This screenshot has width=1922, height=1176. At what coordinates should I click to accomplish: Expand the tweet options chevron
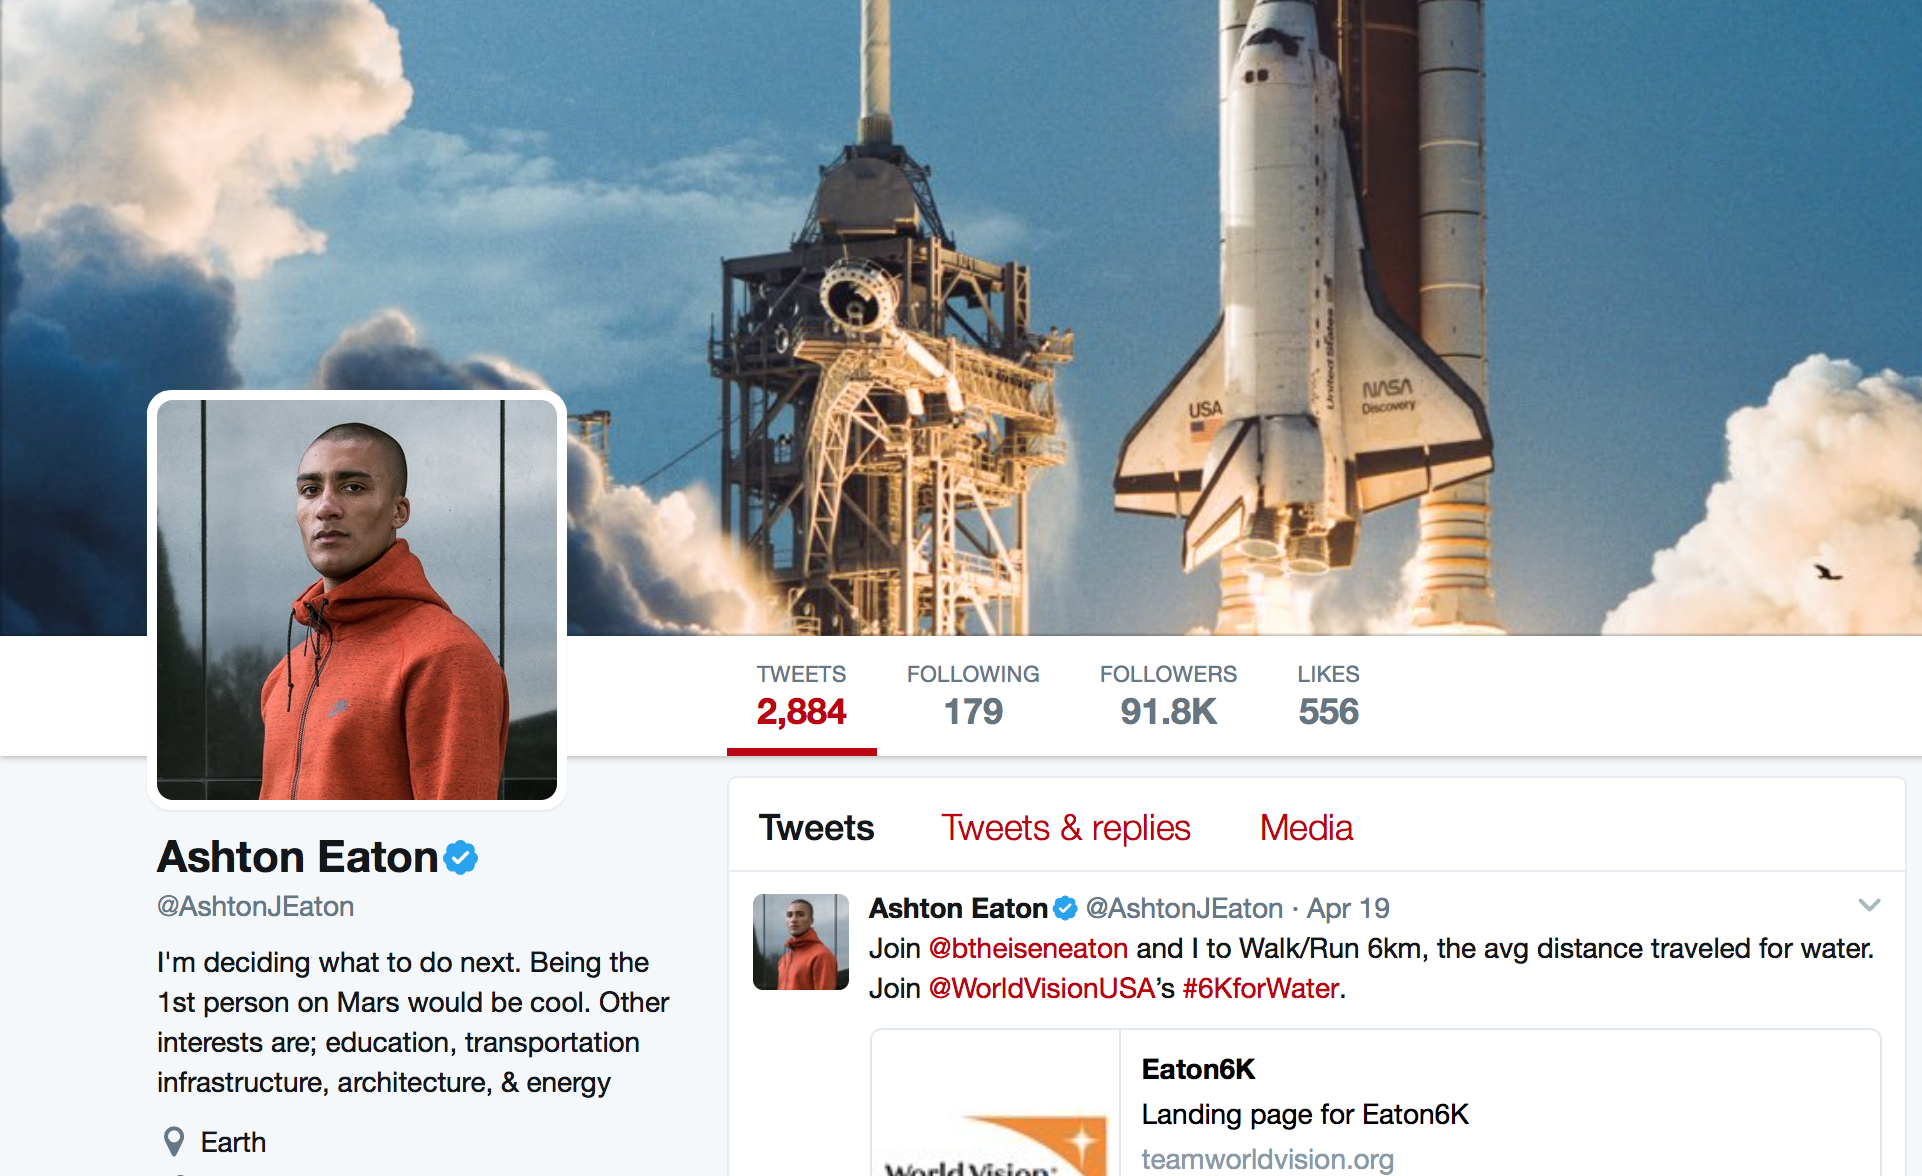(1869, 905)
